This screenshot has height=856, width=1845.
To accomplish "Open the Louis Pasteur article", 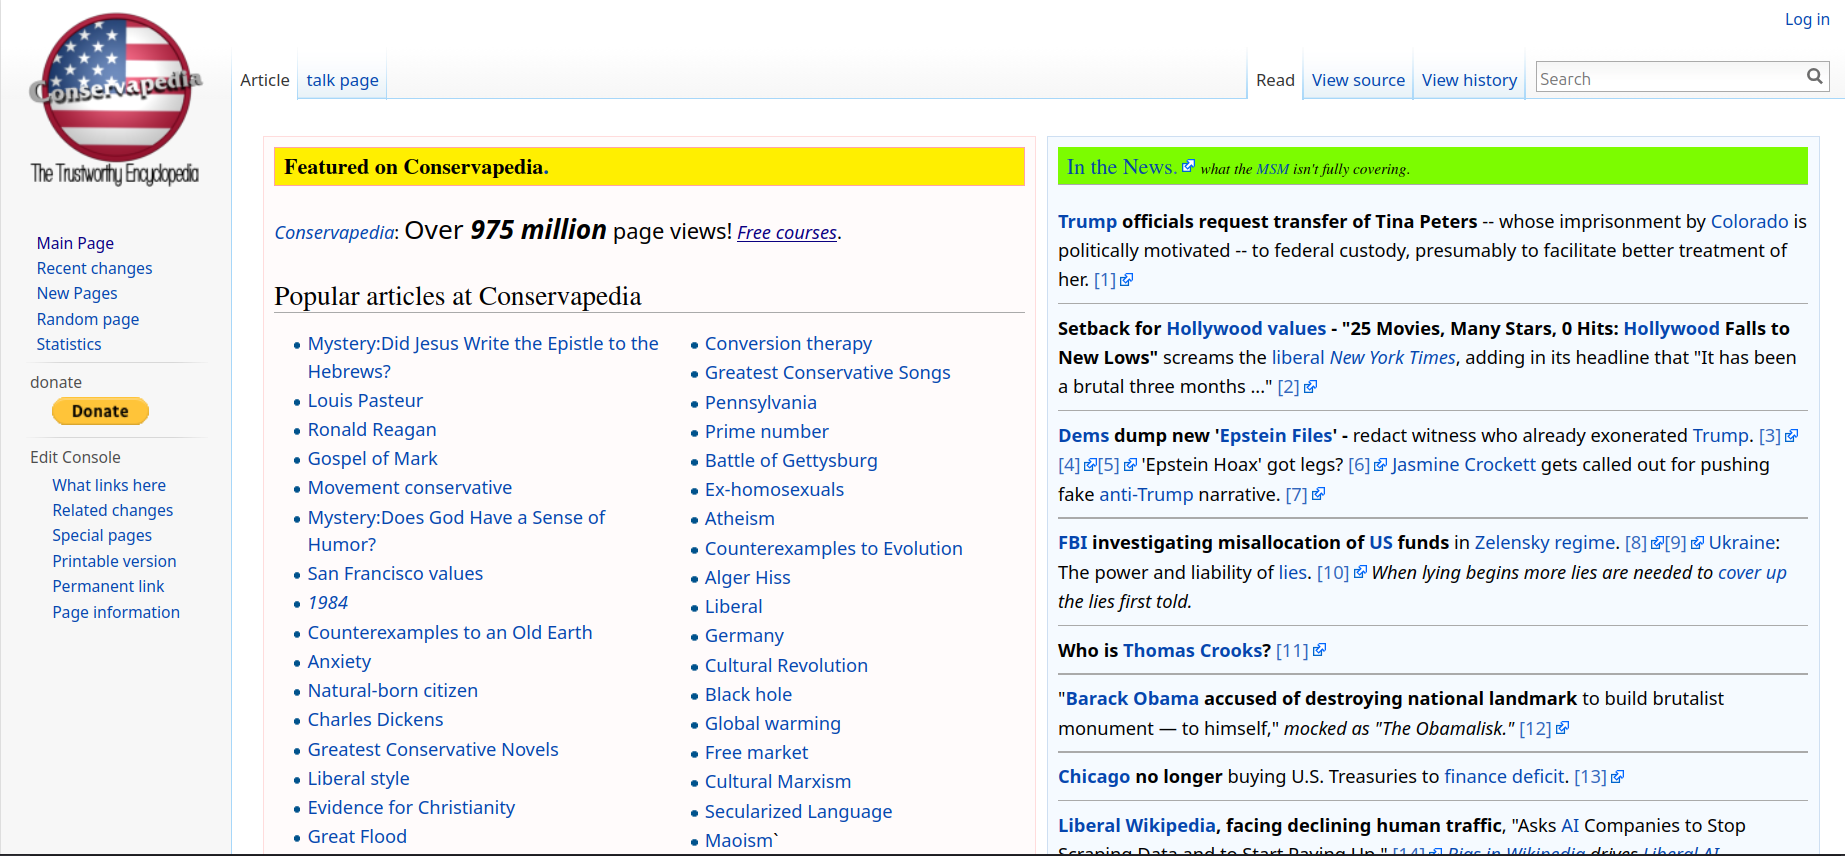I will coord(365,400).
